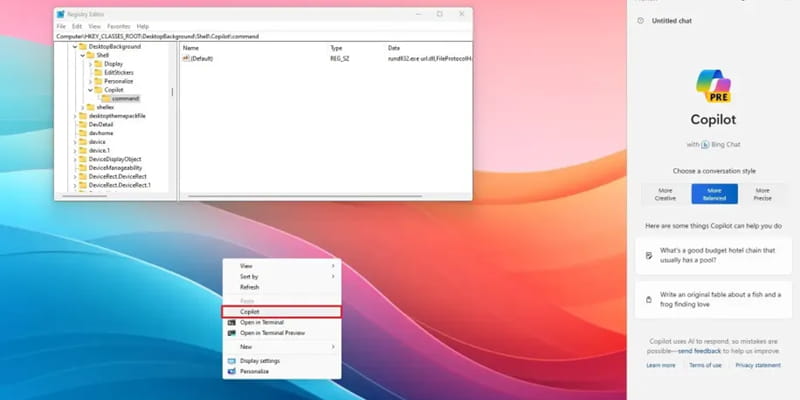
Task: Open the Learn more link
Action: (x=661, y=365)
